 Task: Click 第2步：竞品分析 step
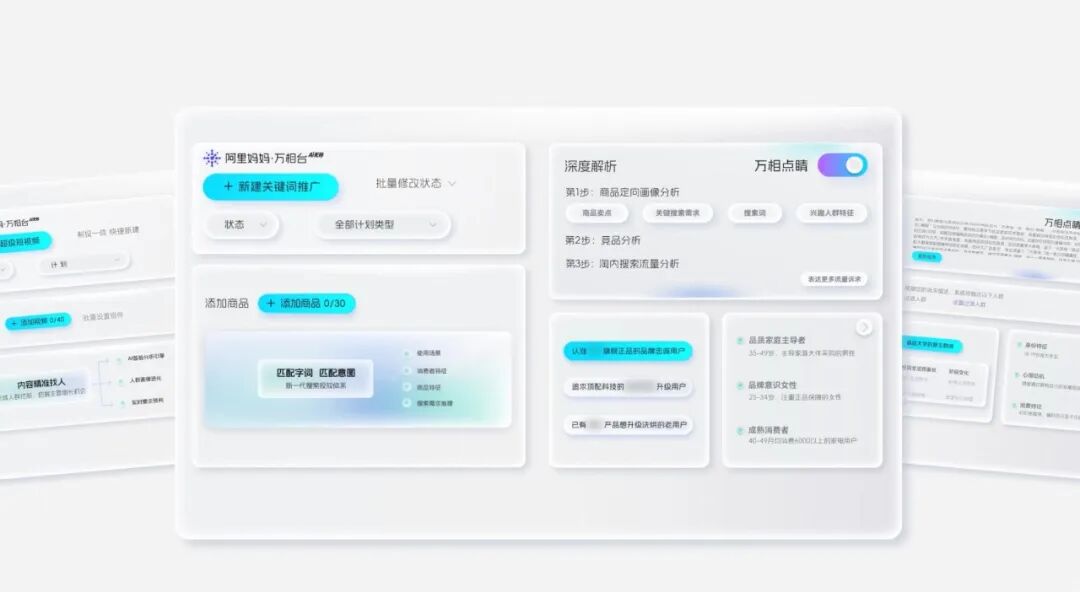(x=603, y=241)
